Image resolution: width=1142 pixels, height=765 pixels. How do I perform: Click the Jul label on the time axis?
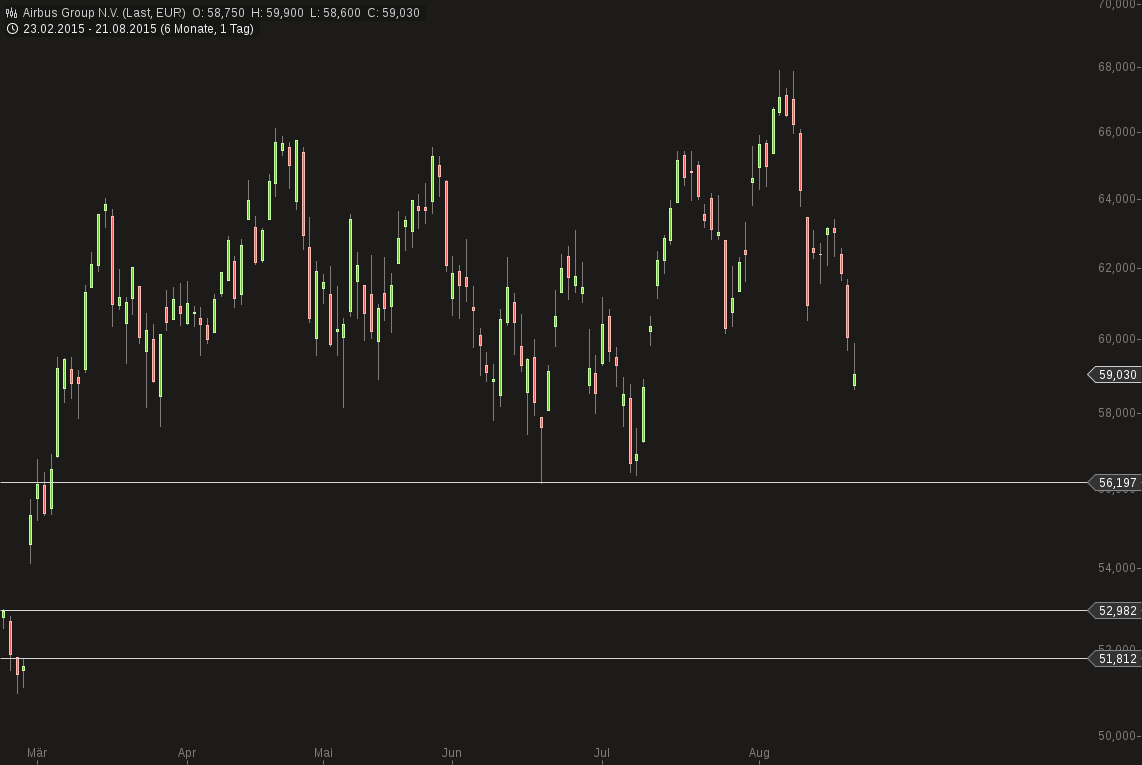pyautogui.click(x=602, y=753)
